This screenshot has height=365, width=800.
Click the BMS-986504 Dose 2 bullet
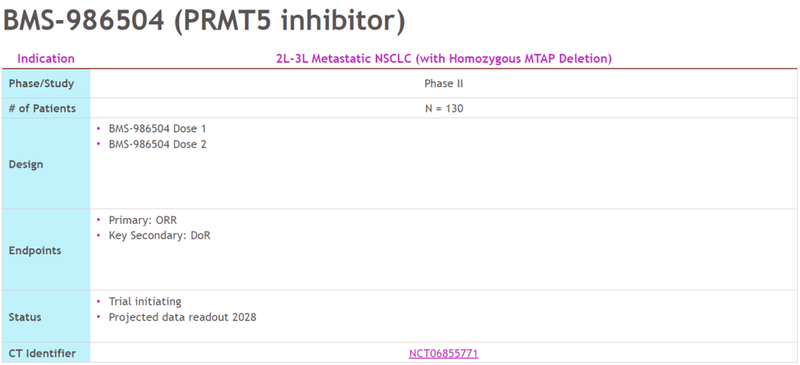tap(157, 144)
